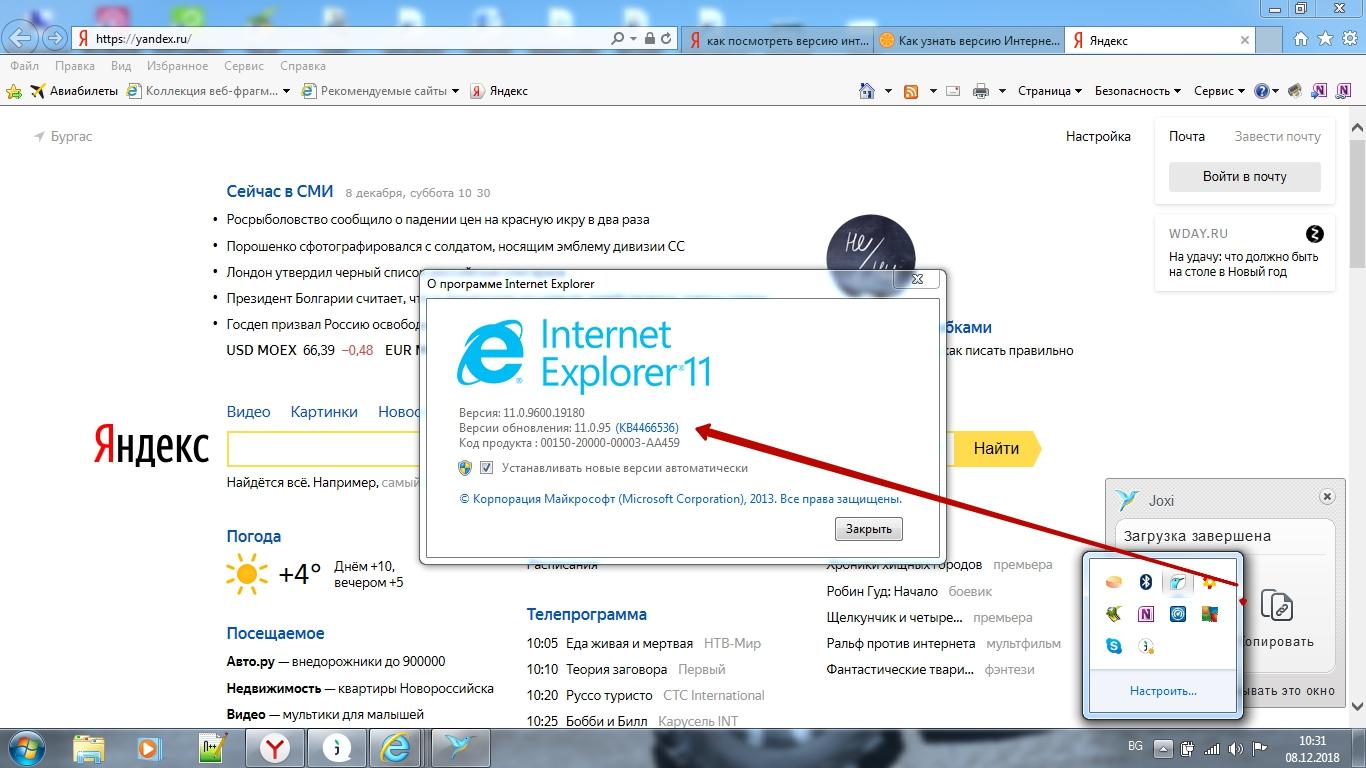Open the Windows Explorer folder on the taskbar
The width and height of the screenshot is (1366, 768).
click(89, 748)
